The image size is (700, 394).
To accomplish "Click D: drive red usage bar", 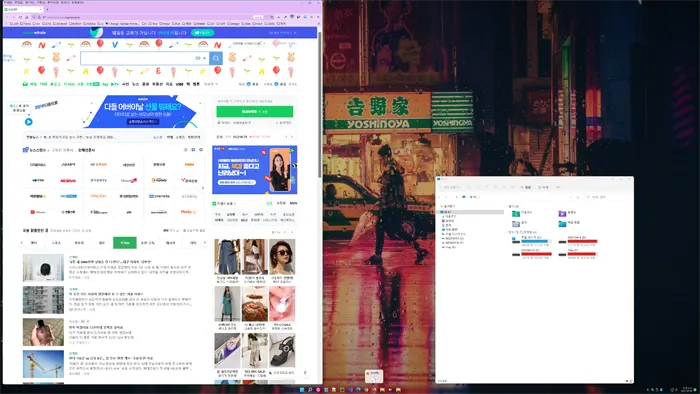I will point(582,241).
